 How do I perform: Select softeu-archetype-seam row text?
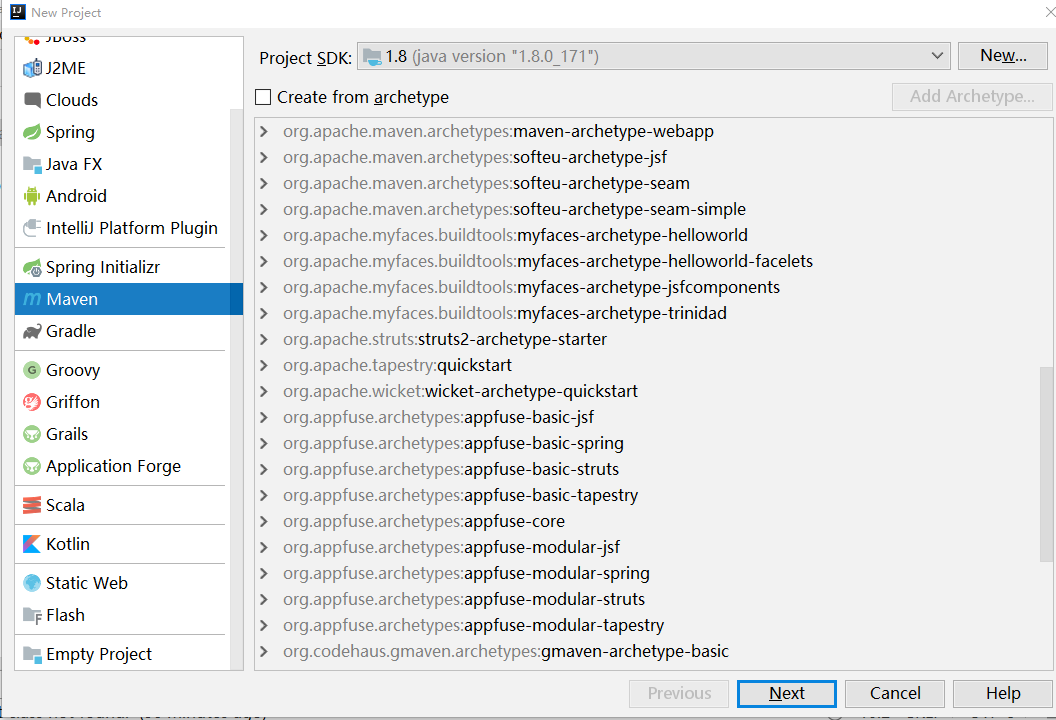[486, 183]
